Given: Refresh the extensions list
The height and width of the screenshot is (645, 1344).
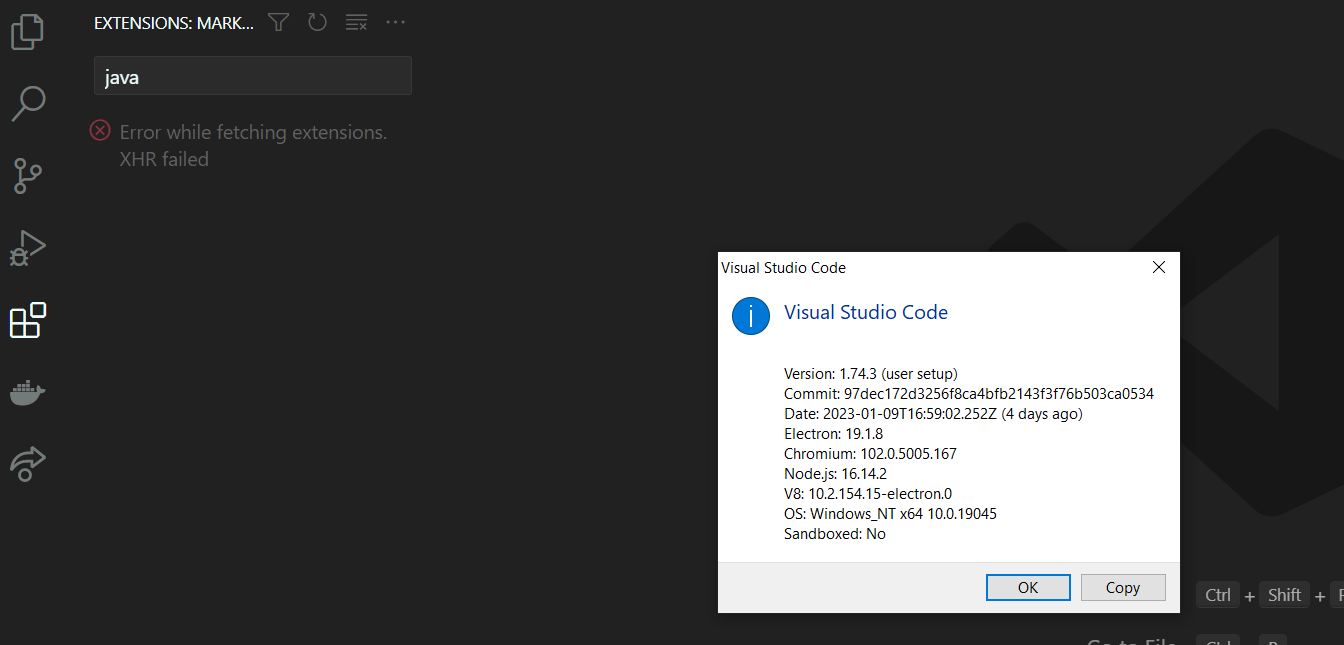Looking at the screenshot, I should [x=317, y=22].
